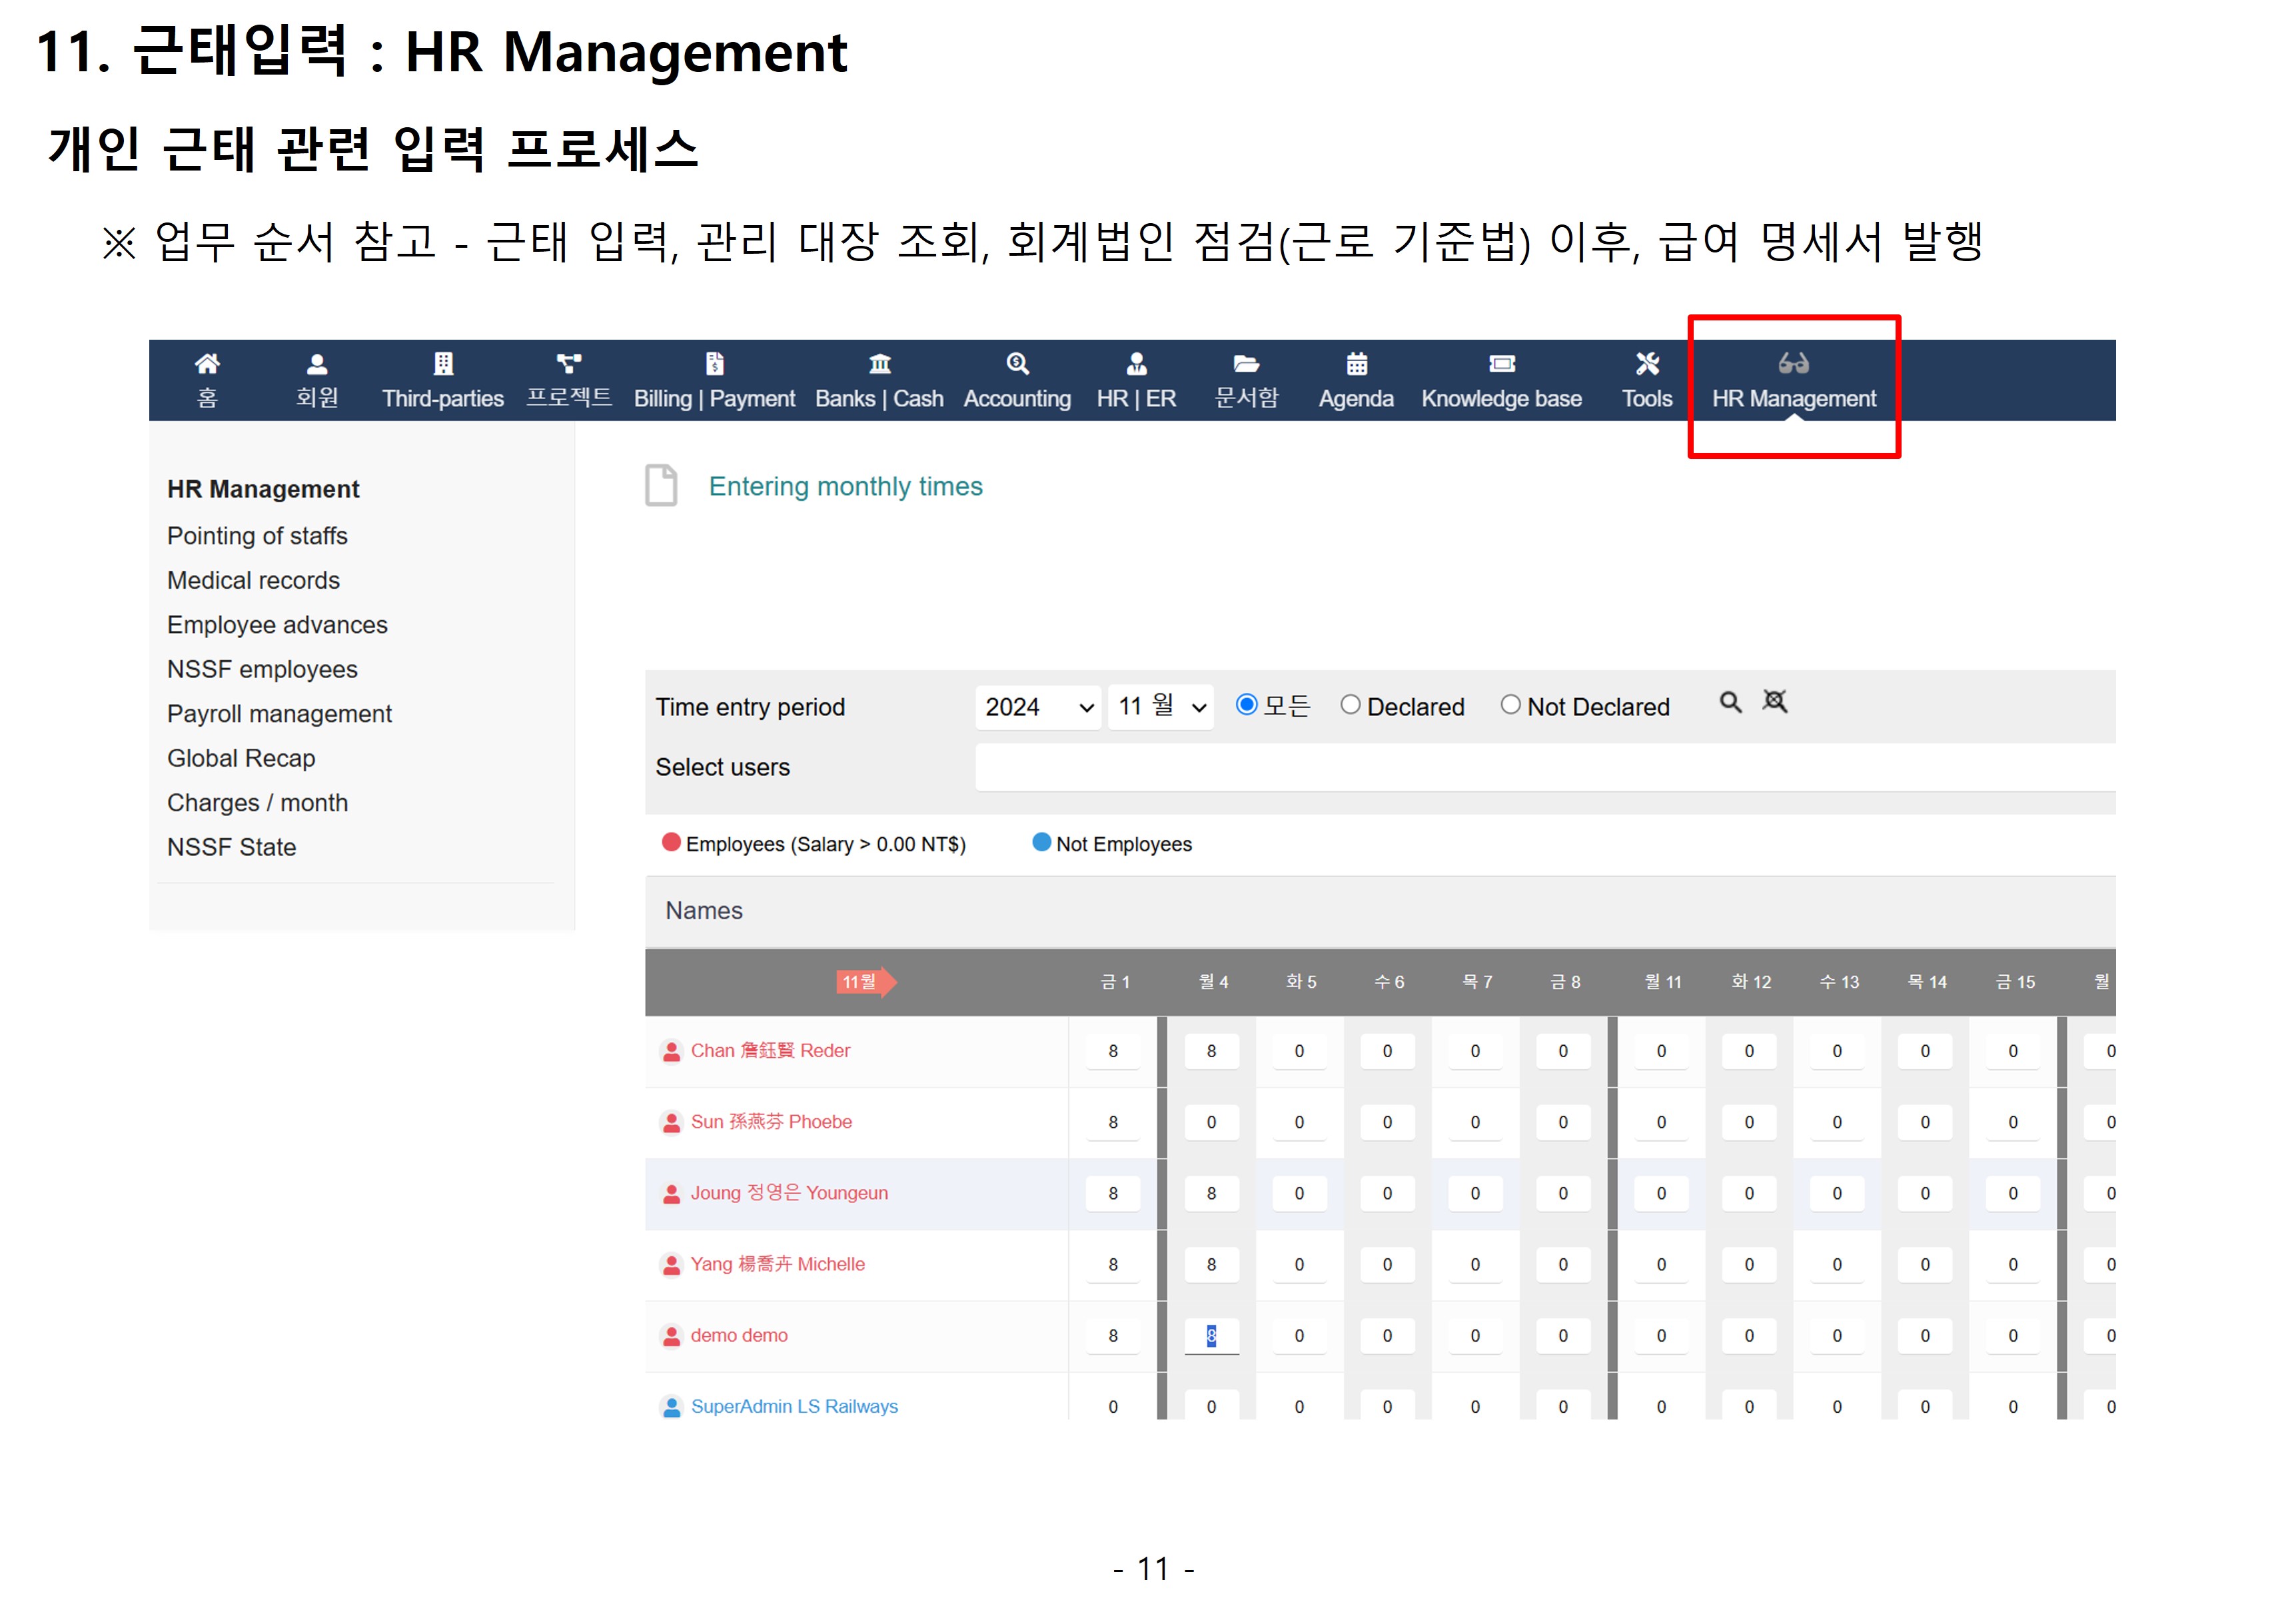This screenshot has height=1606, width=2296.
Task: Open the HR Management glasses icon
Action: point(1793,363)
